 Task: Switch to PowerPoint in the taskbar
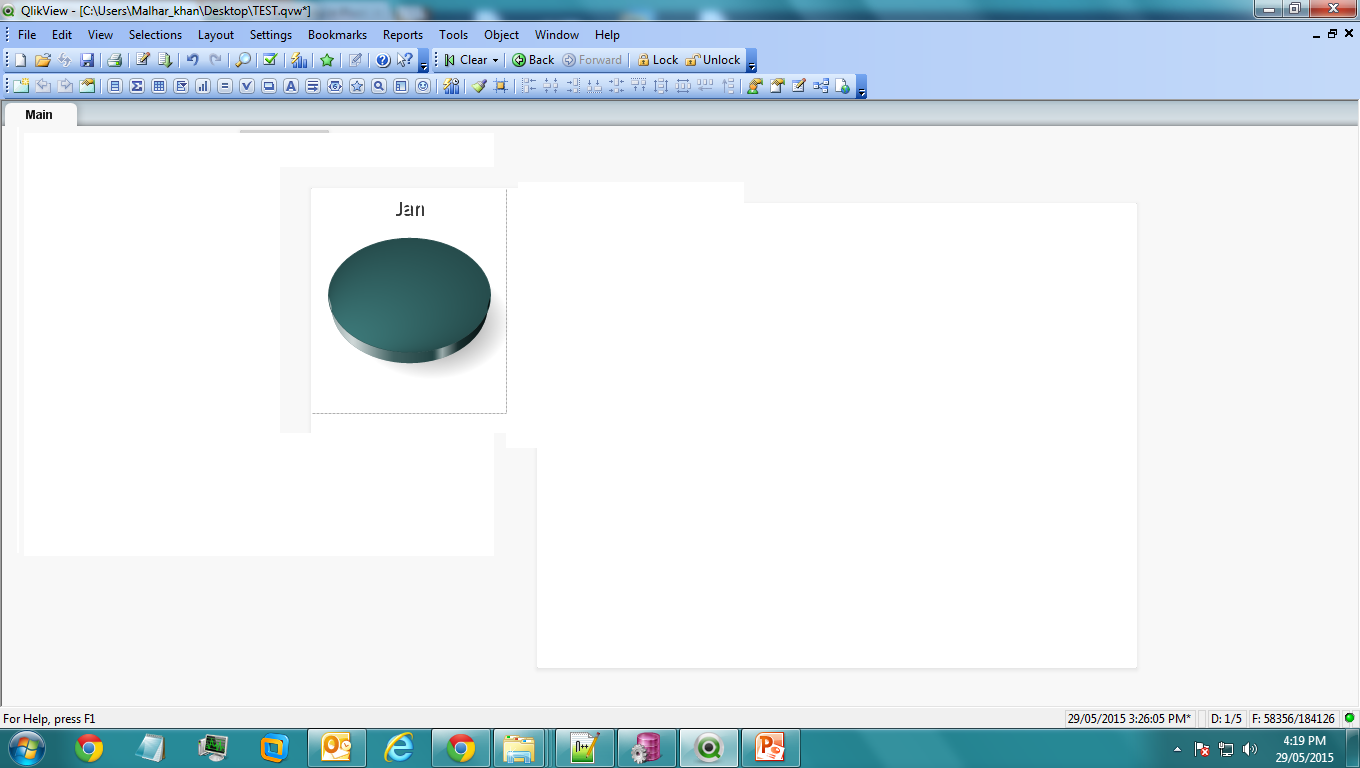pyautogui.click(x=771, y=748)
